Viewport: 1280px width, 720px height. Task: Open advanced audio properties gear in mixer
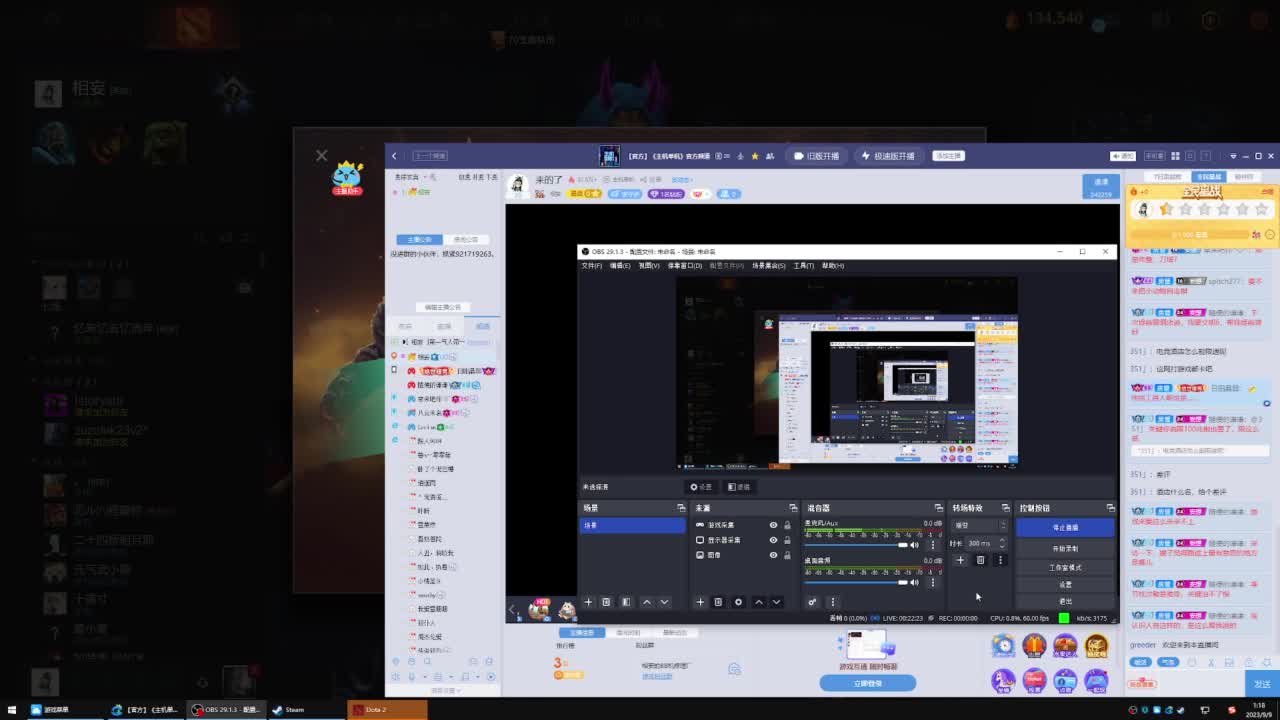812,602
